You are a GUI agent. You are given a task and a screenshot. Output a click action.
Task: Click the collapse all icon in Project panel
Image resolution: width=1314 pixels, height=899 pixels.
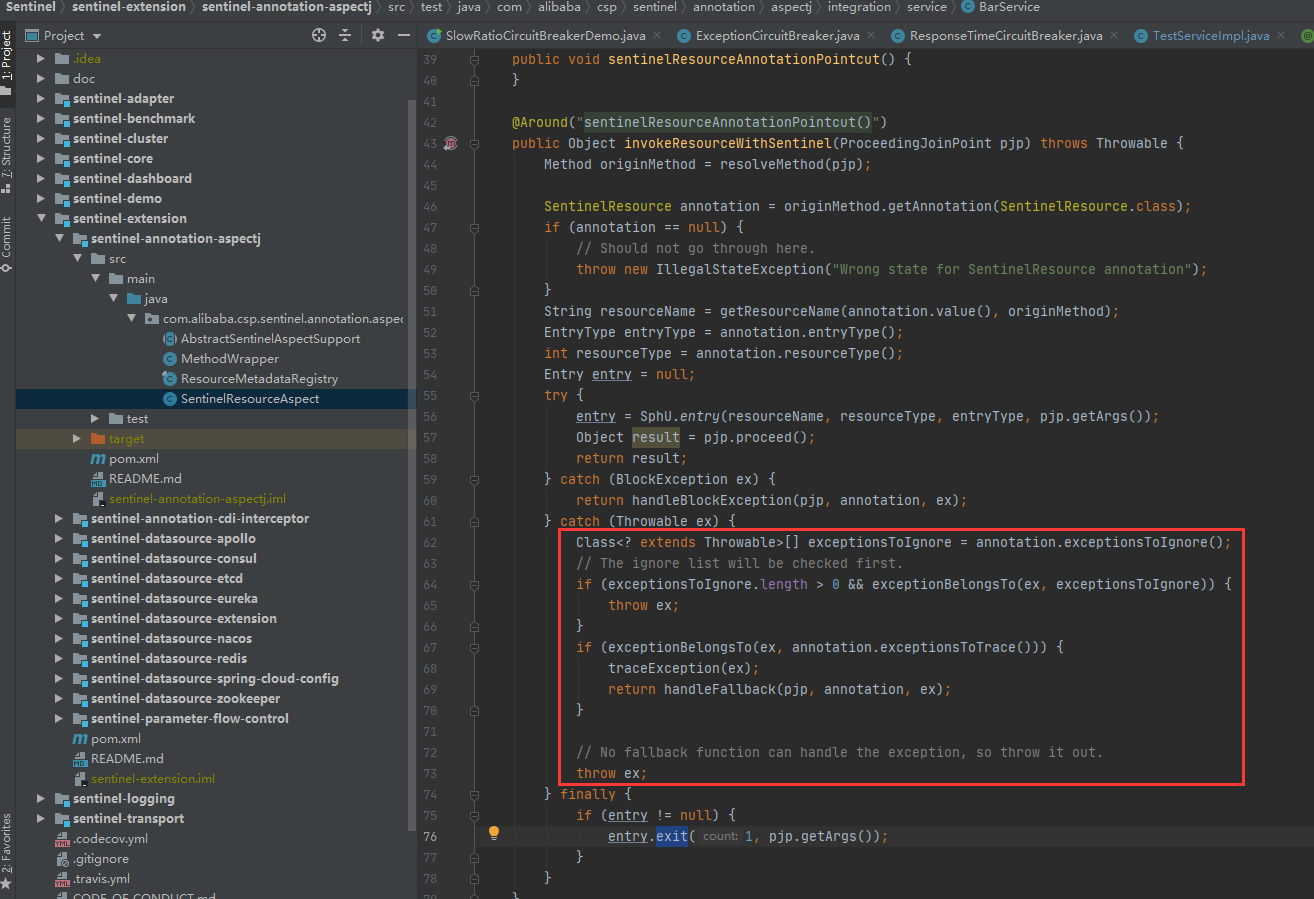345,35
